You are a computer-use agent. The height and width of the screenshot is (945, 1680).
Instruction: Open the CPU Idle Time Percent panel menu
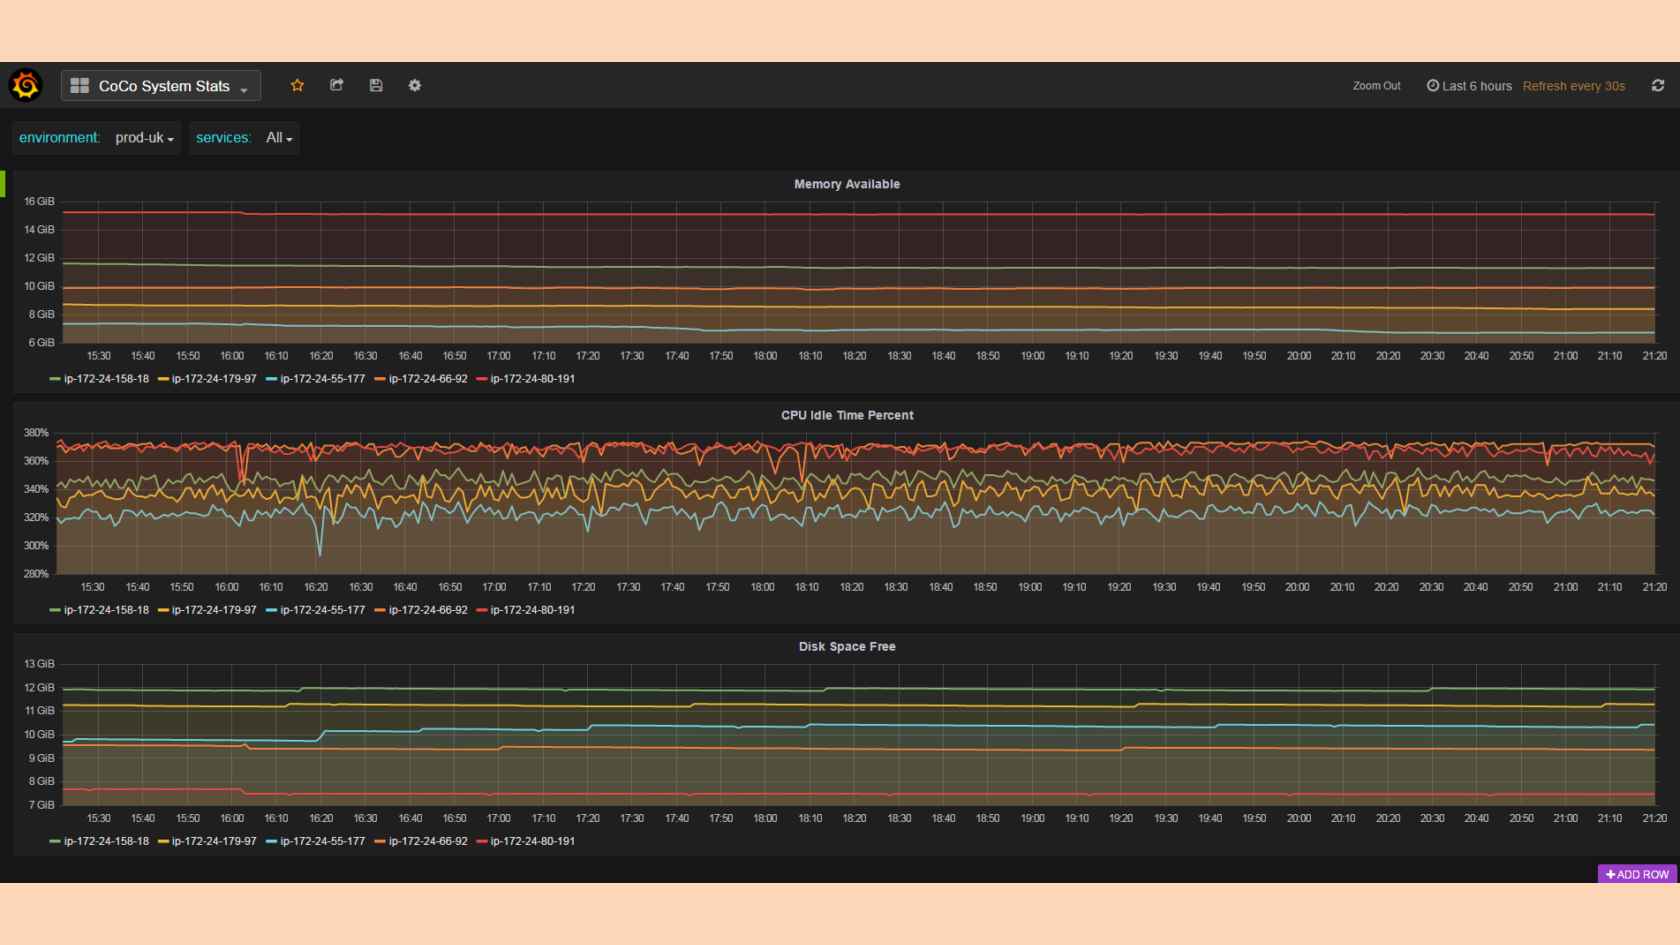click(847, 415)
